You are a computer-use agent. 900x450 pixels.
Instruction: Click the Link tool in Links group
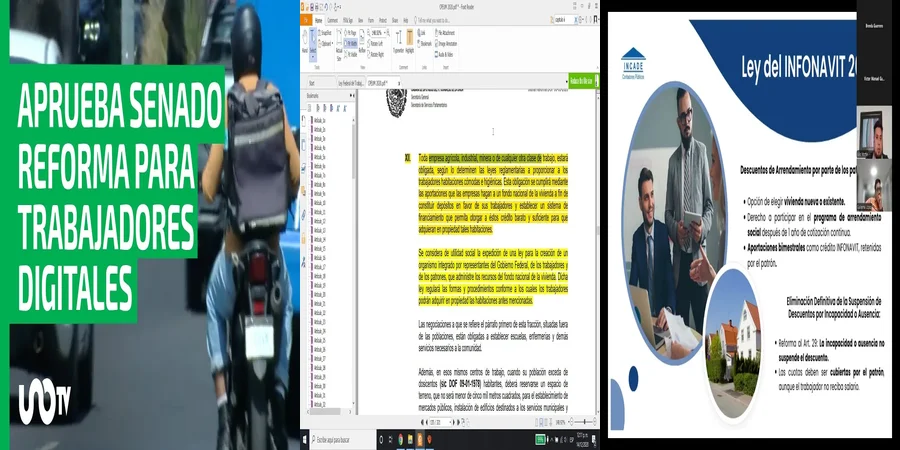[x=421, y=33]
